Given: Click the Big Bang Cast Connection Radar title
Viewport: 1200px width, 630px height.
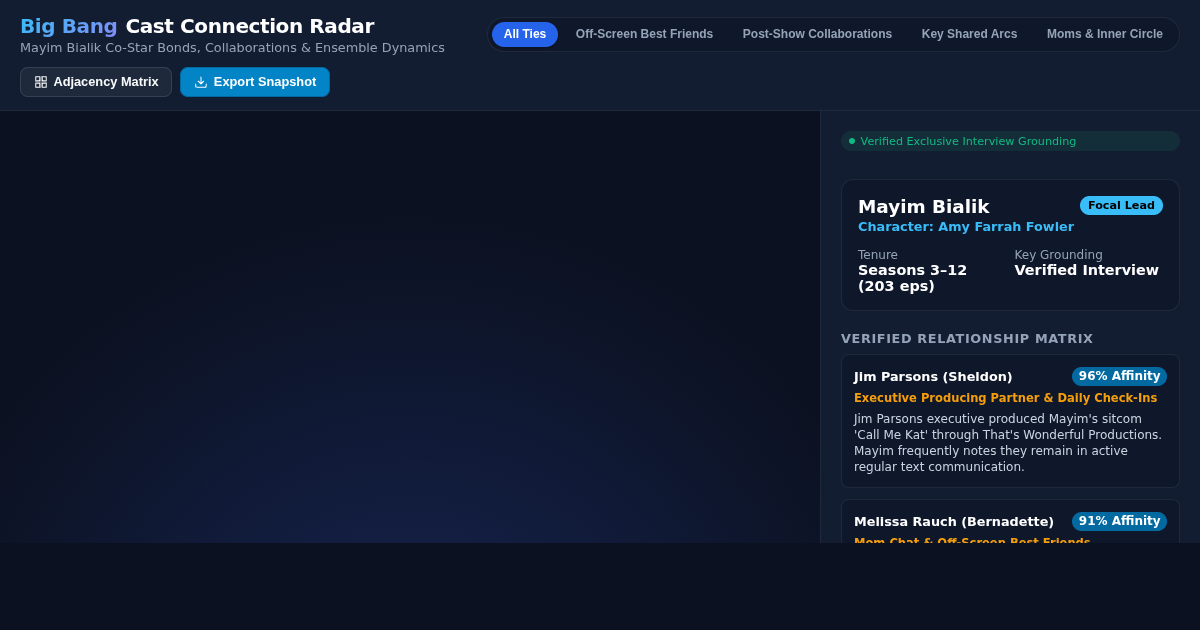Looking at the screenshot, I should click(x=197, y=26).
